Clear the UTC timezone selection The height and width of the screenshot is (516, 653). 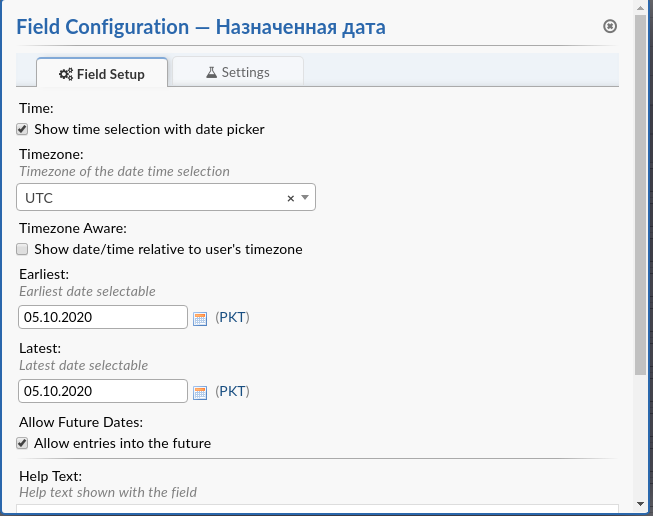291,198
